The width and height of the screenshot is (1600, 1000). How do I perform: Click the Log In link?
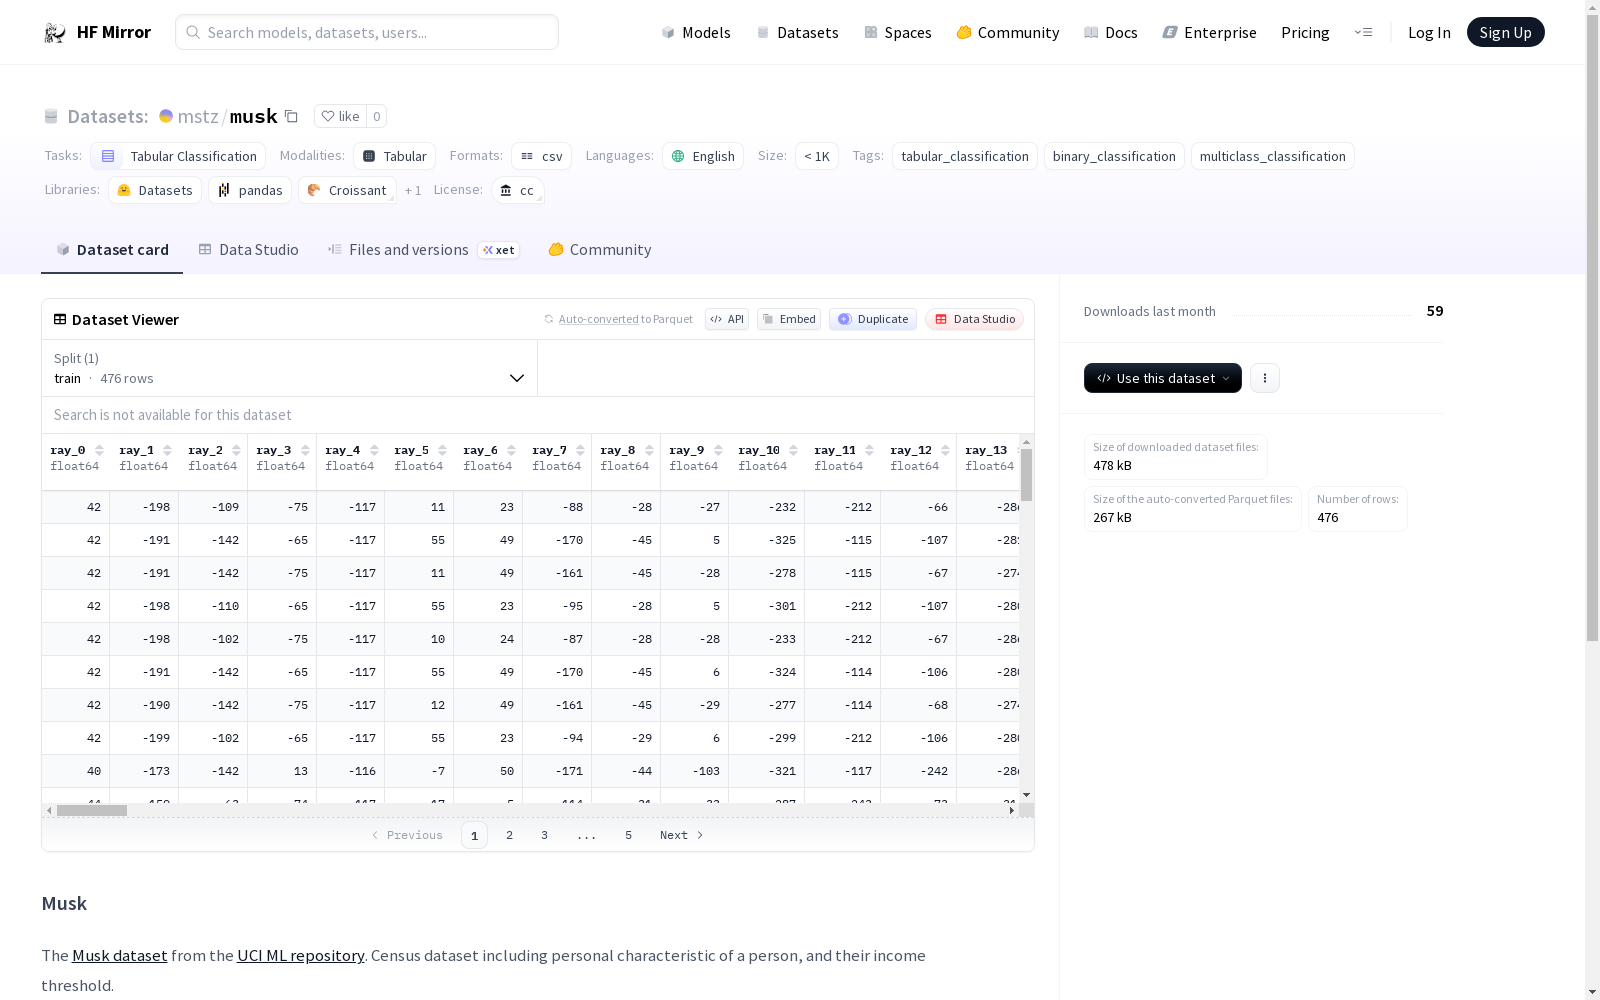click(1429, 32)
